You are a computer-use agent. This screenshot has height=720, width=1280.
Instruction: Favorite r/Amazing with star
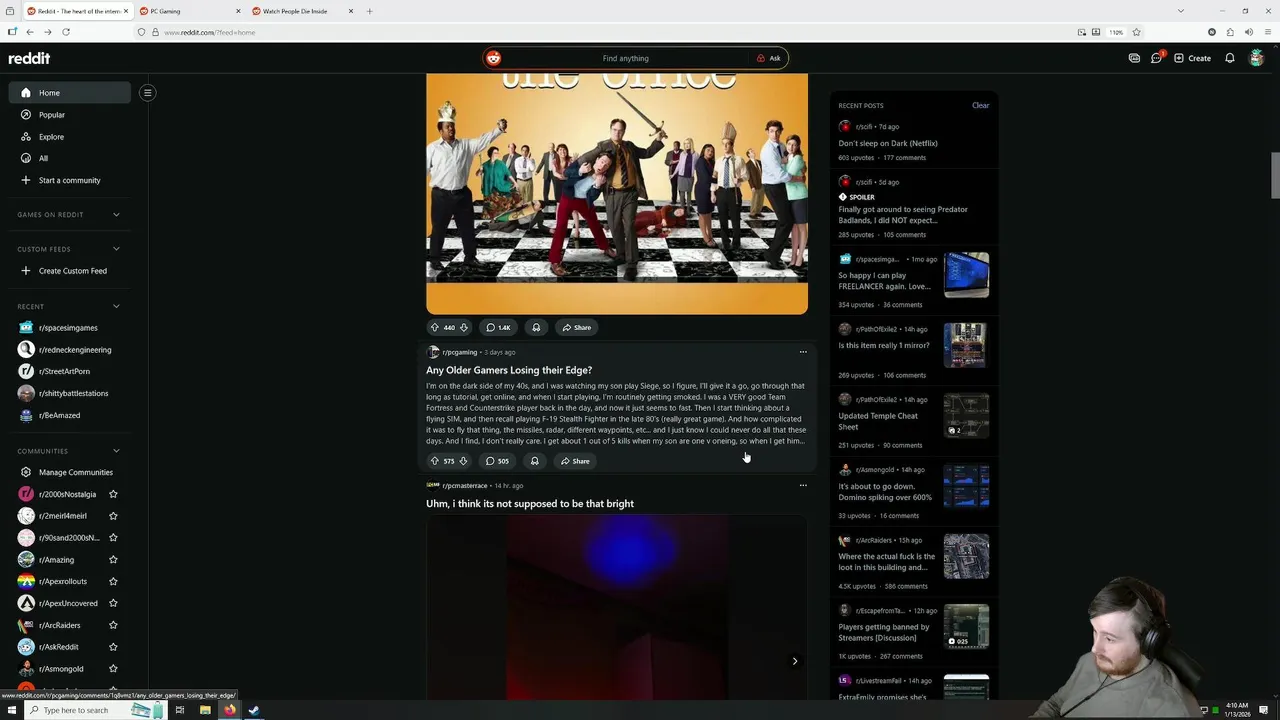[x=113, y=560]
